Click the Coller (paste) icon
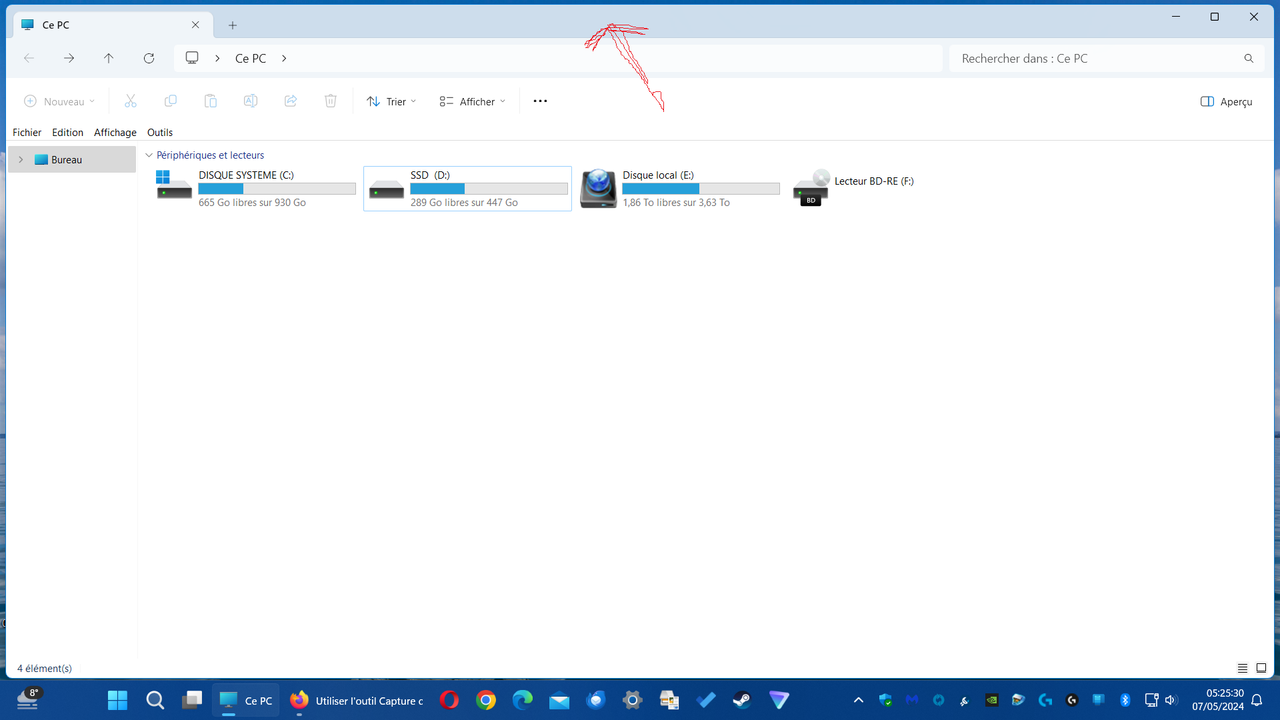1280x720 pixels. tap(210, 100)
